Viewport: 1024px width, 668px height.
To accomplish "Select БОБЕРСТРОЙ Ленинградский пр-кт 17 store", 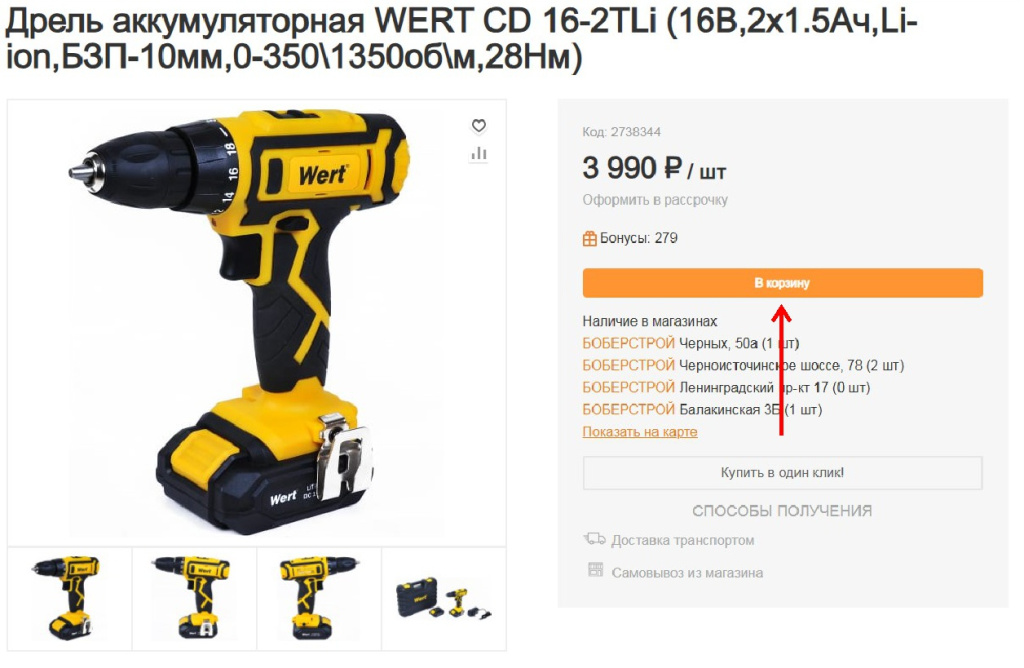I will pos(726,388).
